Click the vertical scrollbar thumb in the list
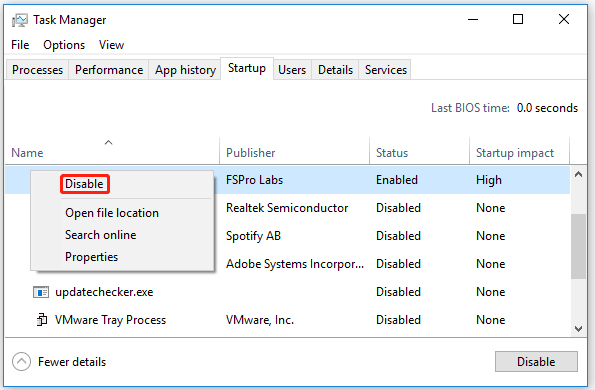Image resolution: width=595 pixels, height=390 pixels. 578,247
